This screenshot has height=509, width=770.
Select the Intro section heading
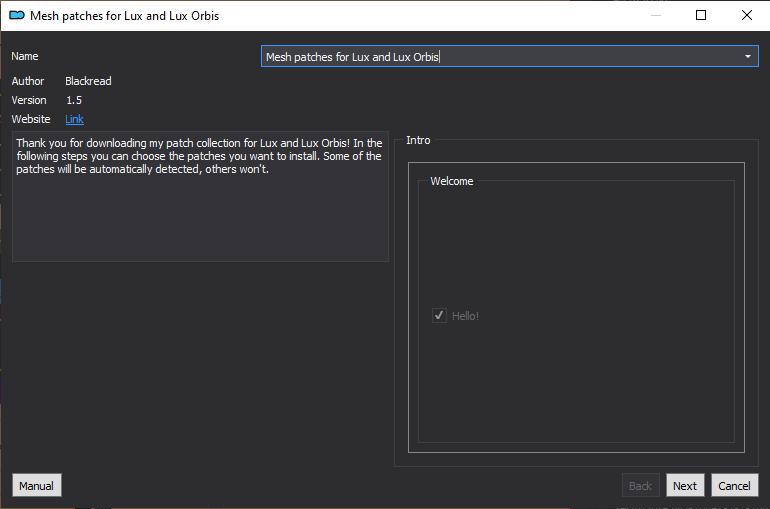418,140
